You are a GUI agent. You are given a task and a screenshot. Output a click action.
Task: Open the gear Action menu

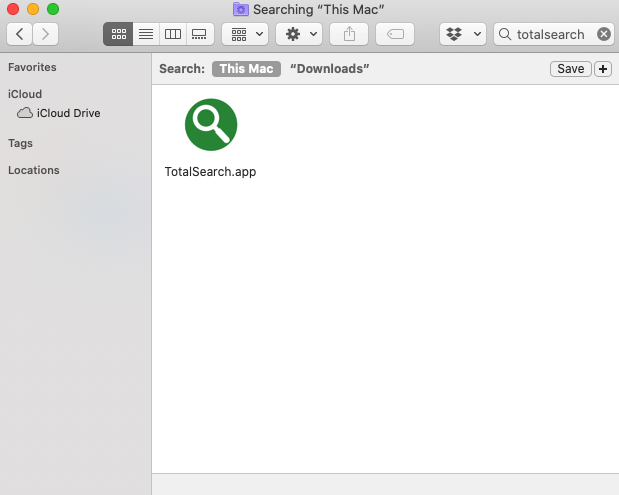point(298,34)
